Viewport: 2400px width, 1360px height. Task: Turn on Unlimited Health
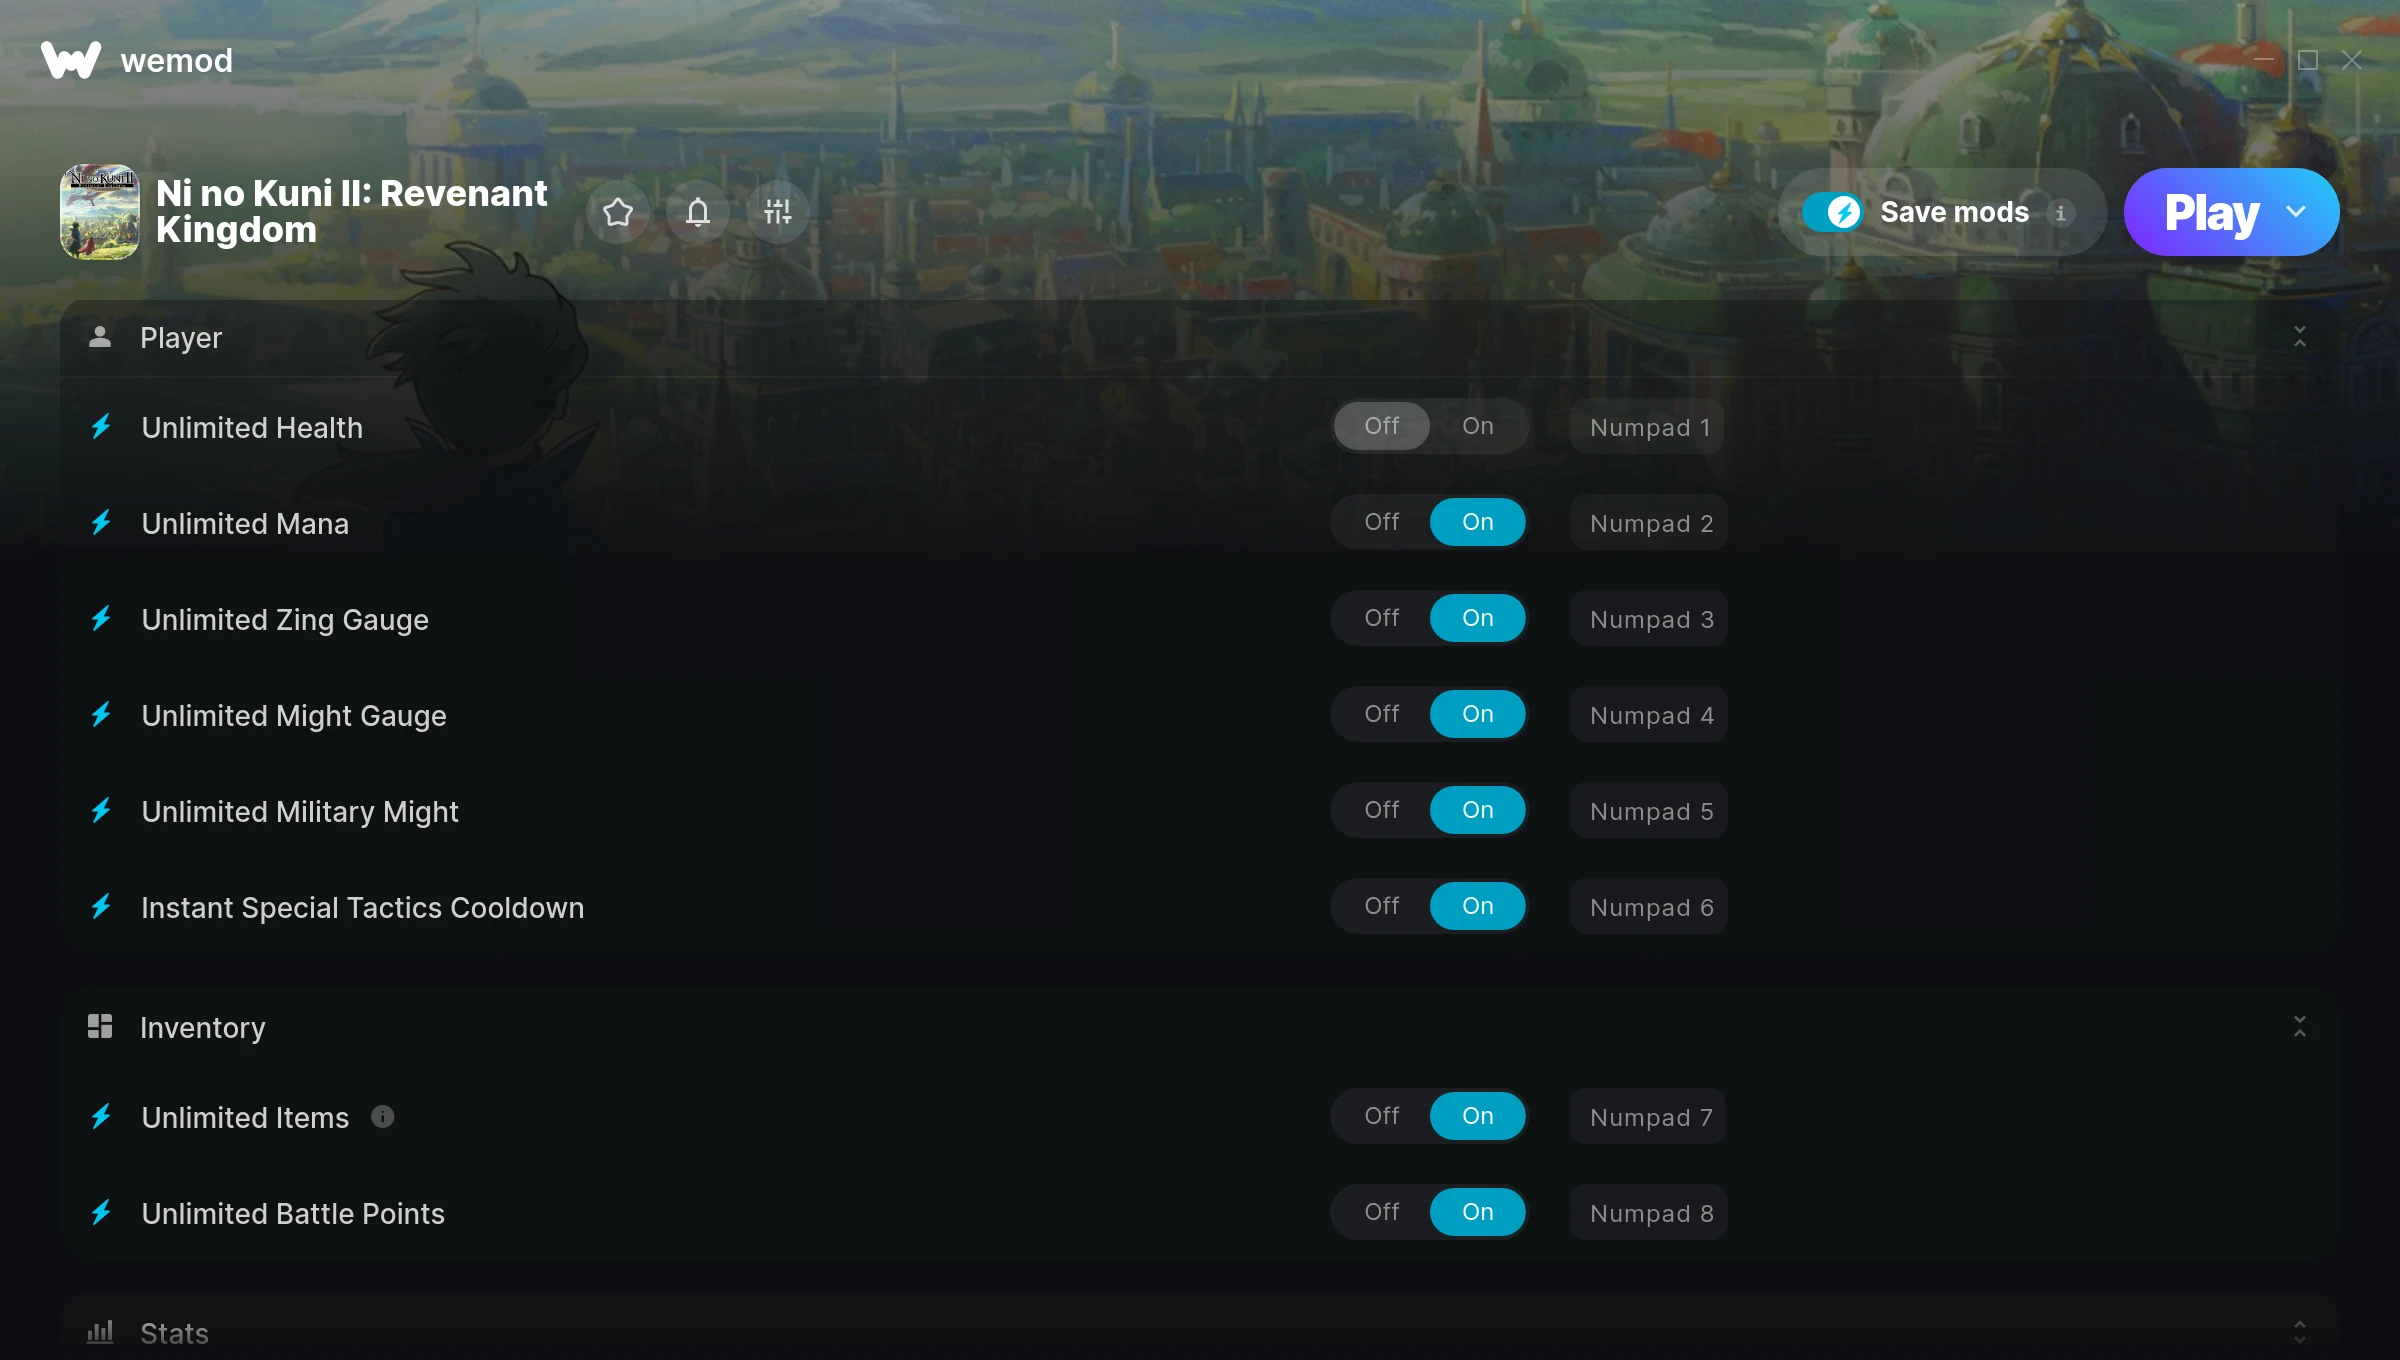1478,426
